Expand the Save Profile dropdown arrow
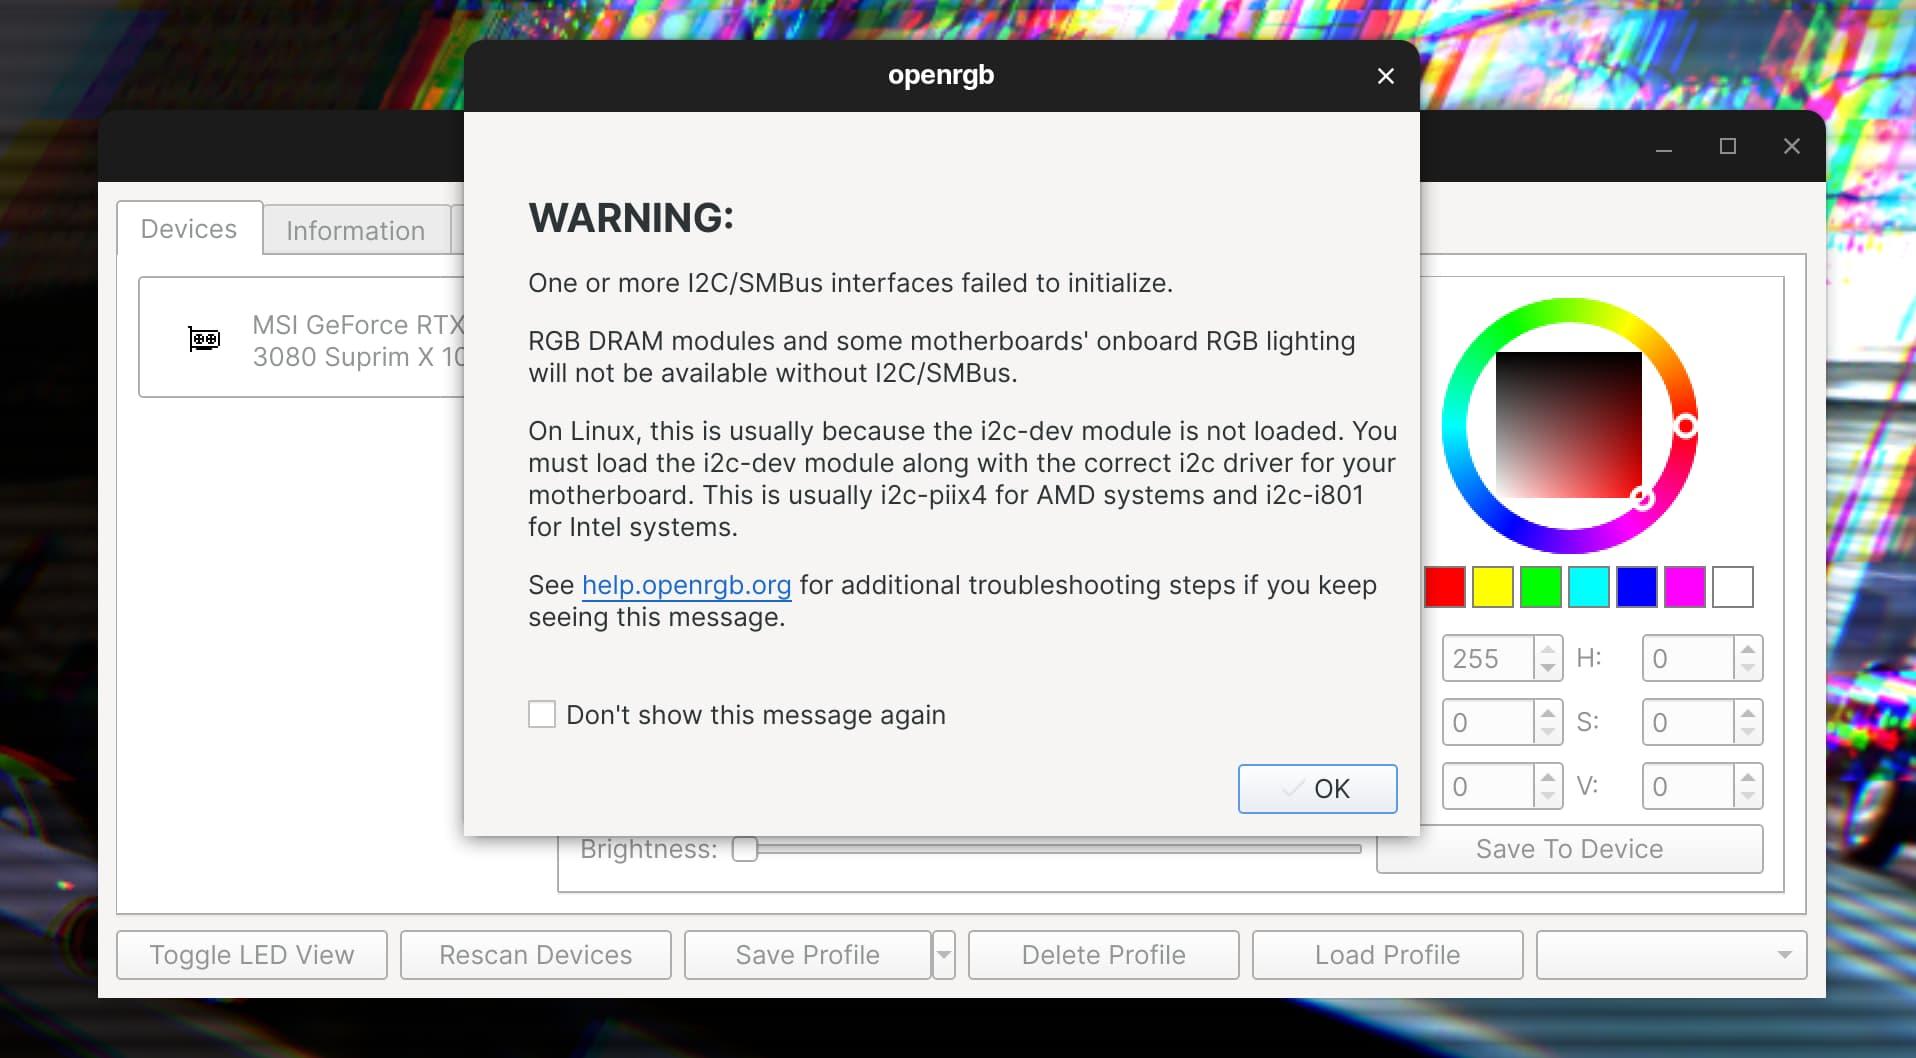The width and height of the screenshot is (1916, 1058). coord(943,955)
